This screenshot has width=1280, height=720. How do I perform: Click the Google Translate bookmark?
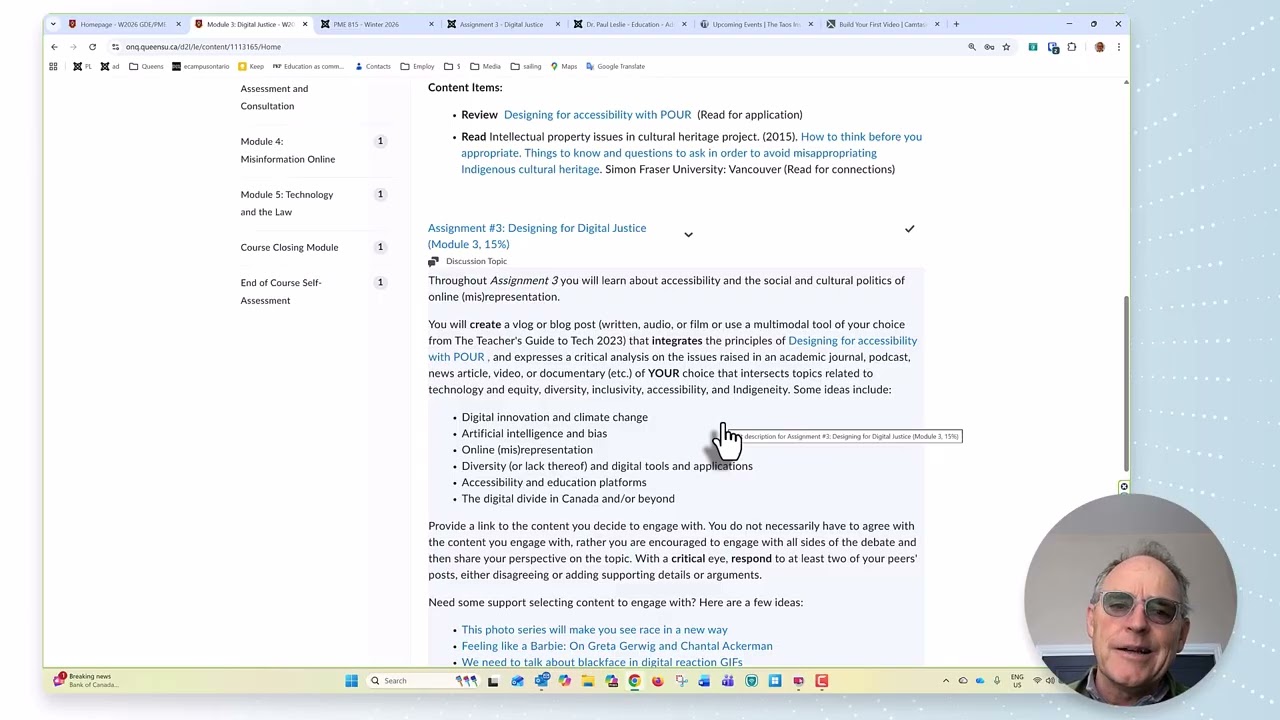pos(615,66)
